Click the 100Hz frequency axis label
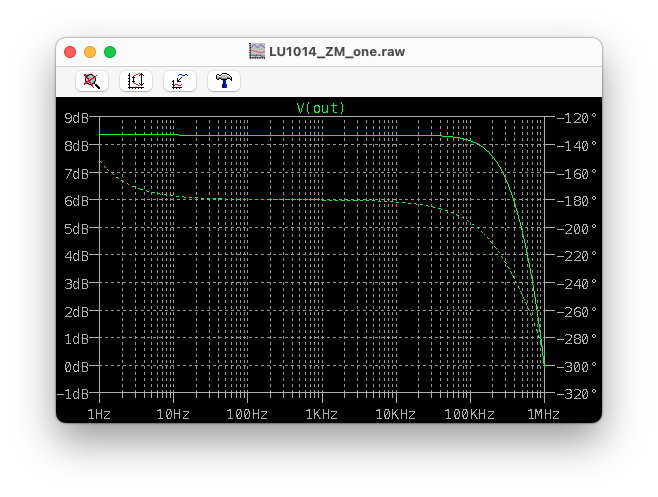This screenshot has width=658, height=497. point(247,415)
